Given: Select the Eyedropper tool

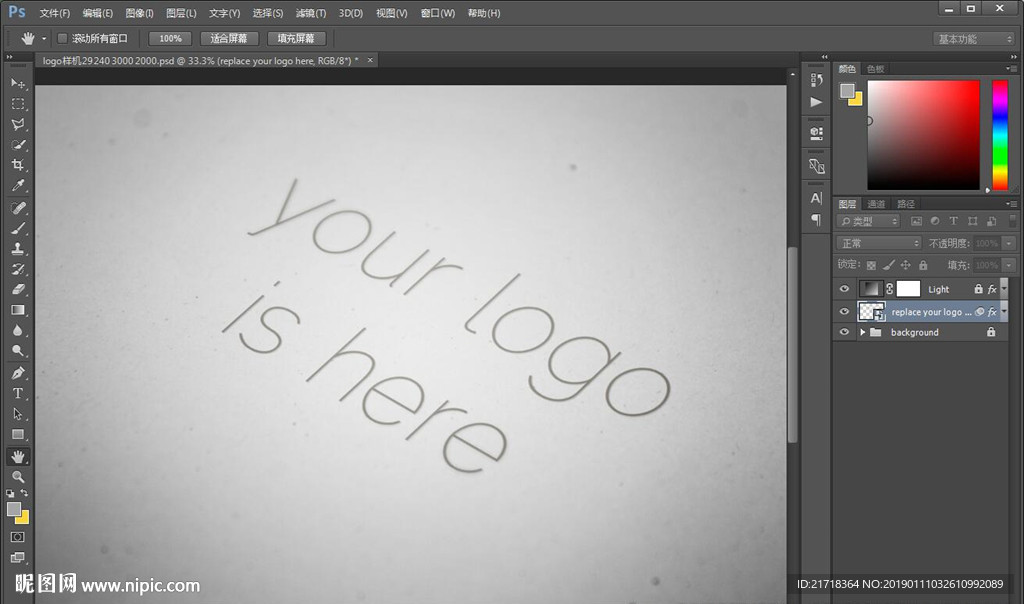Looking at the screenshot, I should coord(18,186).
